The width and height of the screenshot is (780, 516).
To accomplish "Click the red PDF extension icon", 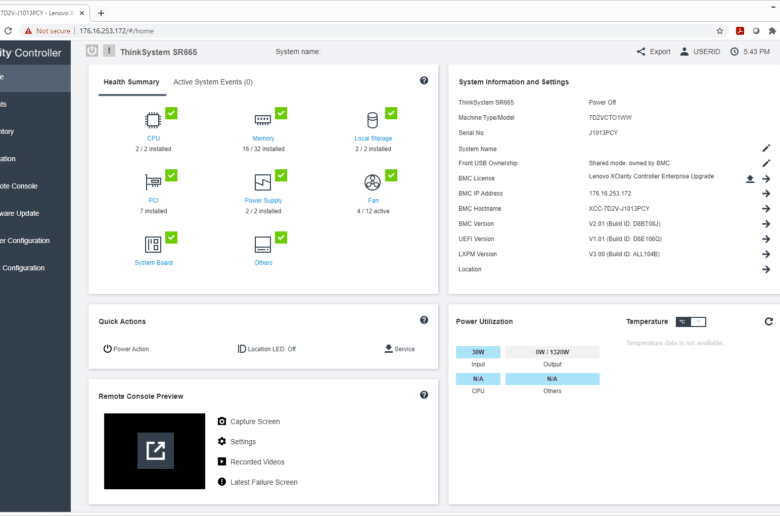I will click(x=740, y=31).
